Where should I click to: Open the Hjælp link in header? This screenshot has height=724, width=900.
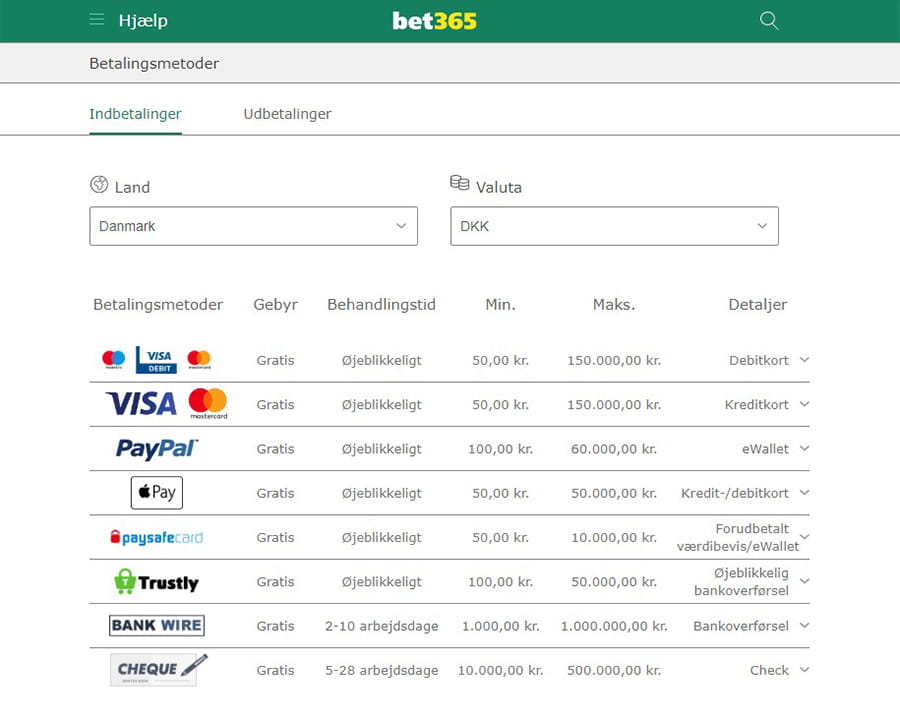(143, 21)
